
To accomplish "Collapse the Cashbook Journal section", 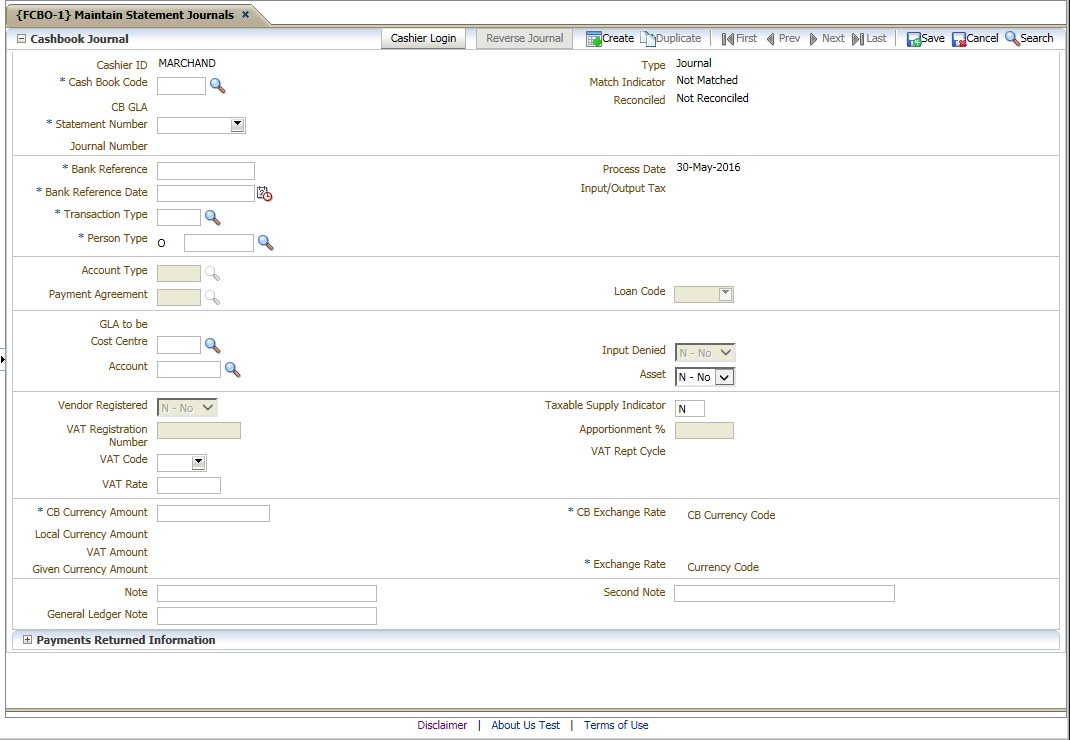I will pyautogui.click(x=21, y=39).
